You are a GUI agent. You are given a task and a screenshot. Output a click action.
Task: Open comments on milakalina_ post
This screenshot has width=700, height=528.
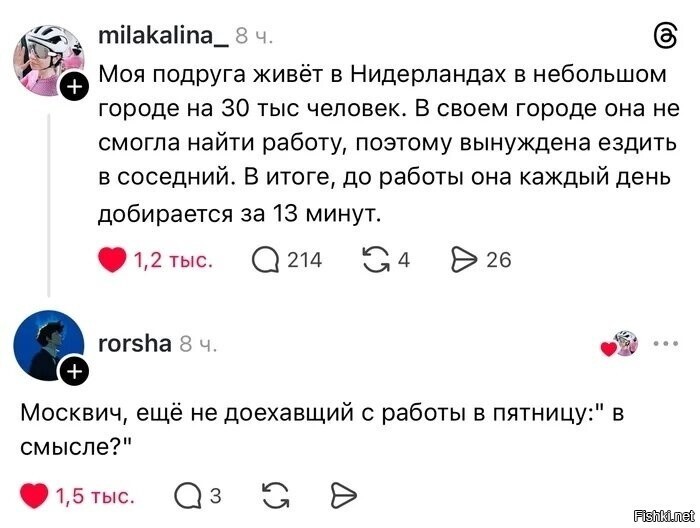266,260
